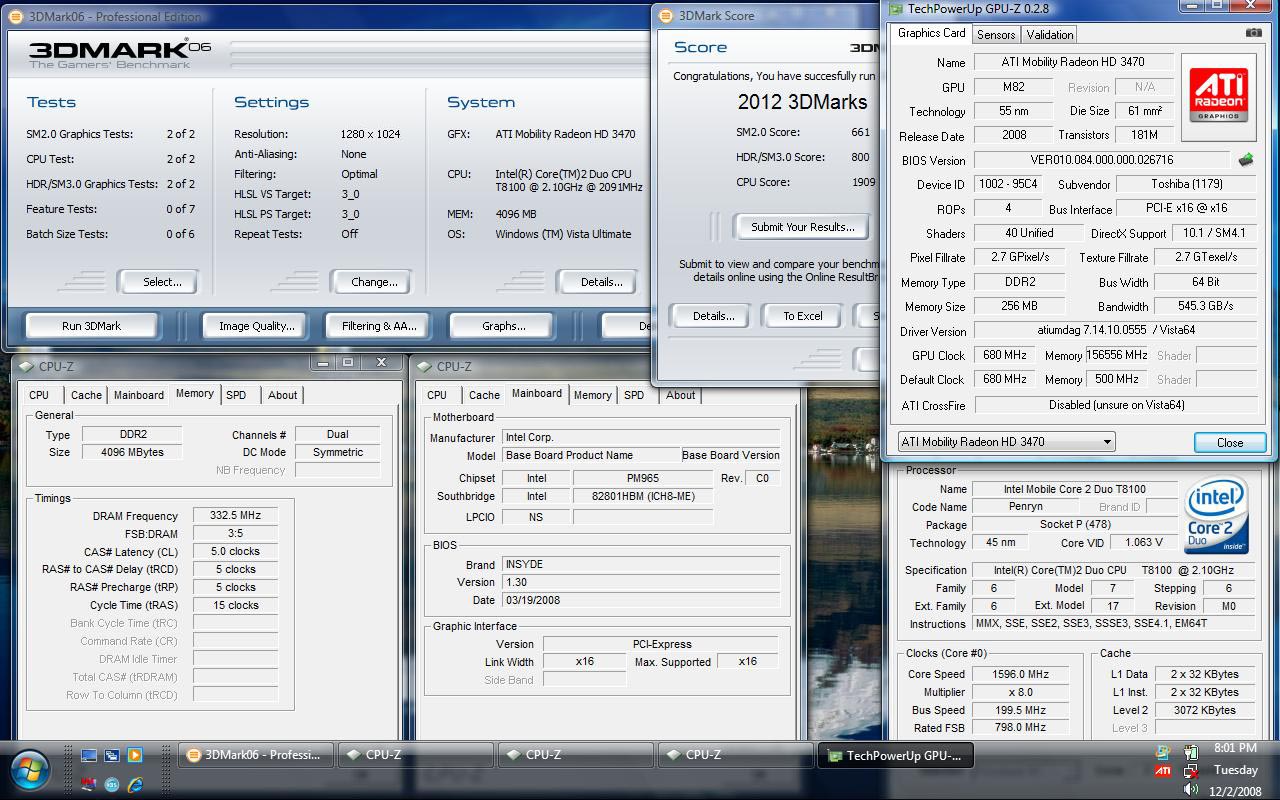Open the CPU tab in CPU-Z Memory window
1280x800 pixels.
(x=39, y=395)
